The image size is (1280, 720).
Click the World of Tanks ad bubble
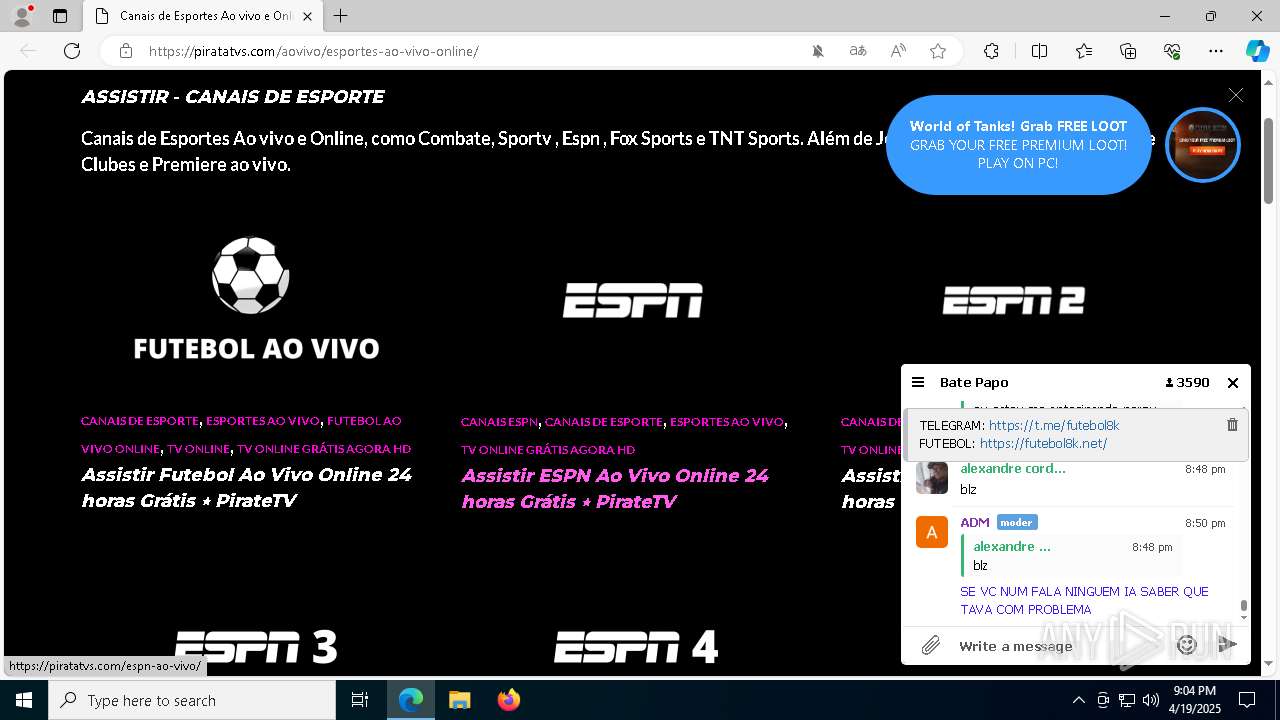1018,145
